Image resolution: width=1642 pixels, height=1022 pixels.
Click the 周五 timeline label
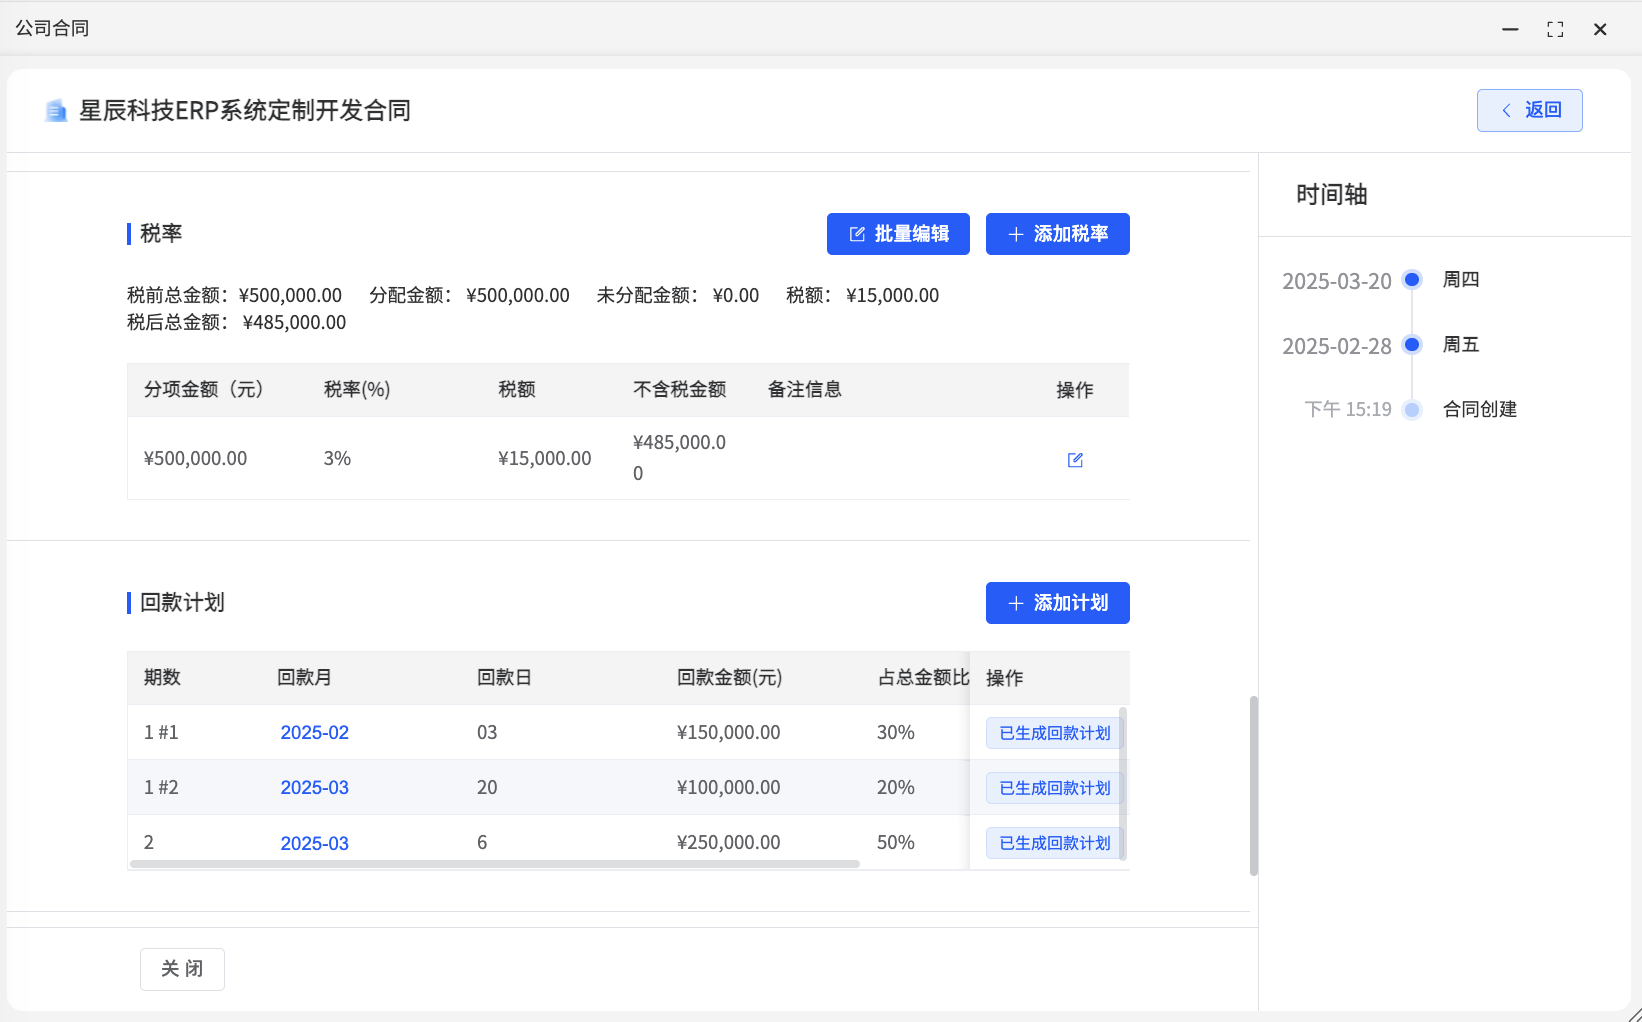1461,345
